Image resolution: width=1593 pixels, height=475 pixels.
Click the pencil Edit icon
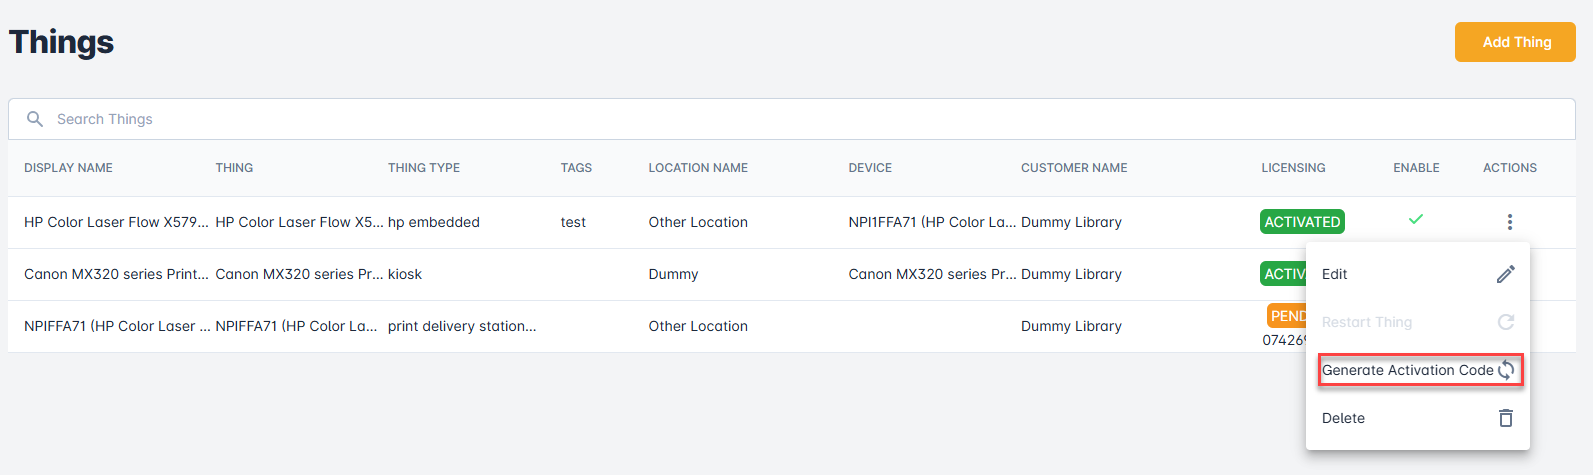(x=1505, y=274)
